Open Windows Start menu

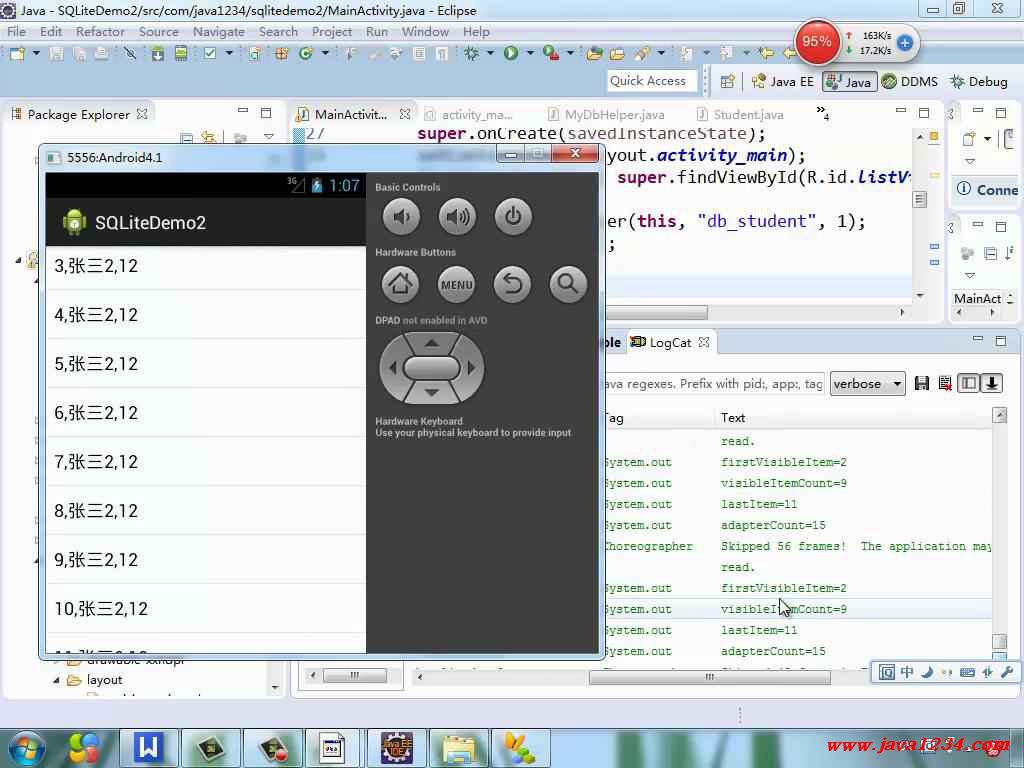(x=25, y=748)
